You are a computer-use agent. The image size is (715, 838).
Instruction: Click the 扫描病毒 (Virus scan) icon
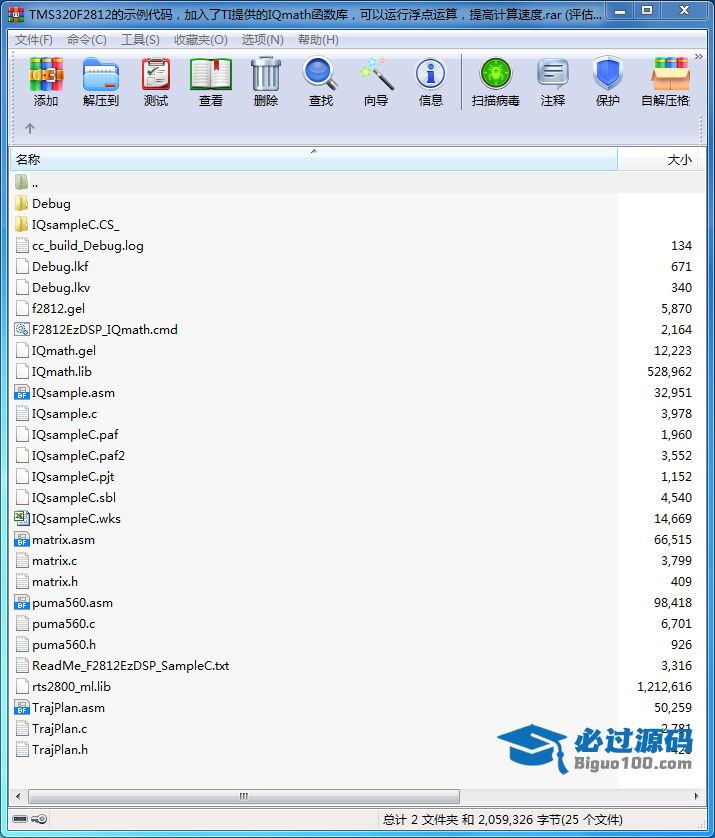(x=496, y=74)
